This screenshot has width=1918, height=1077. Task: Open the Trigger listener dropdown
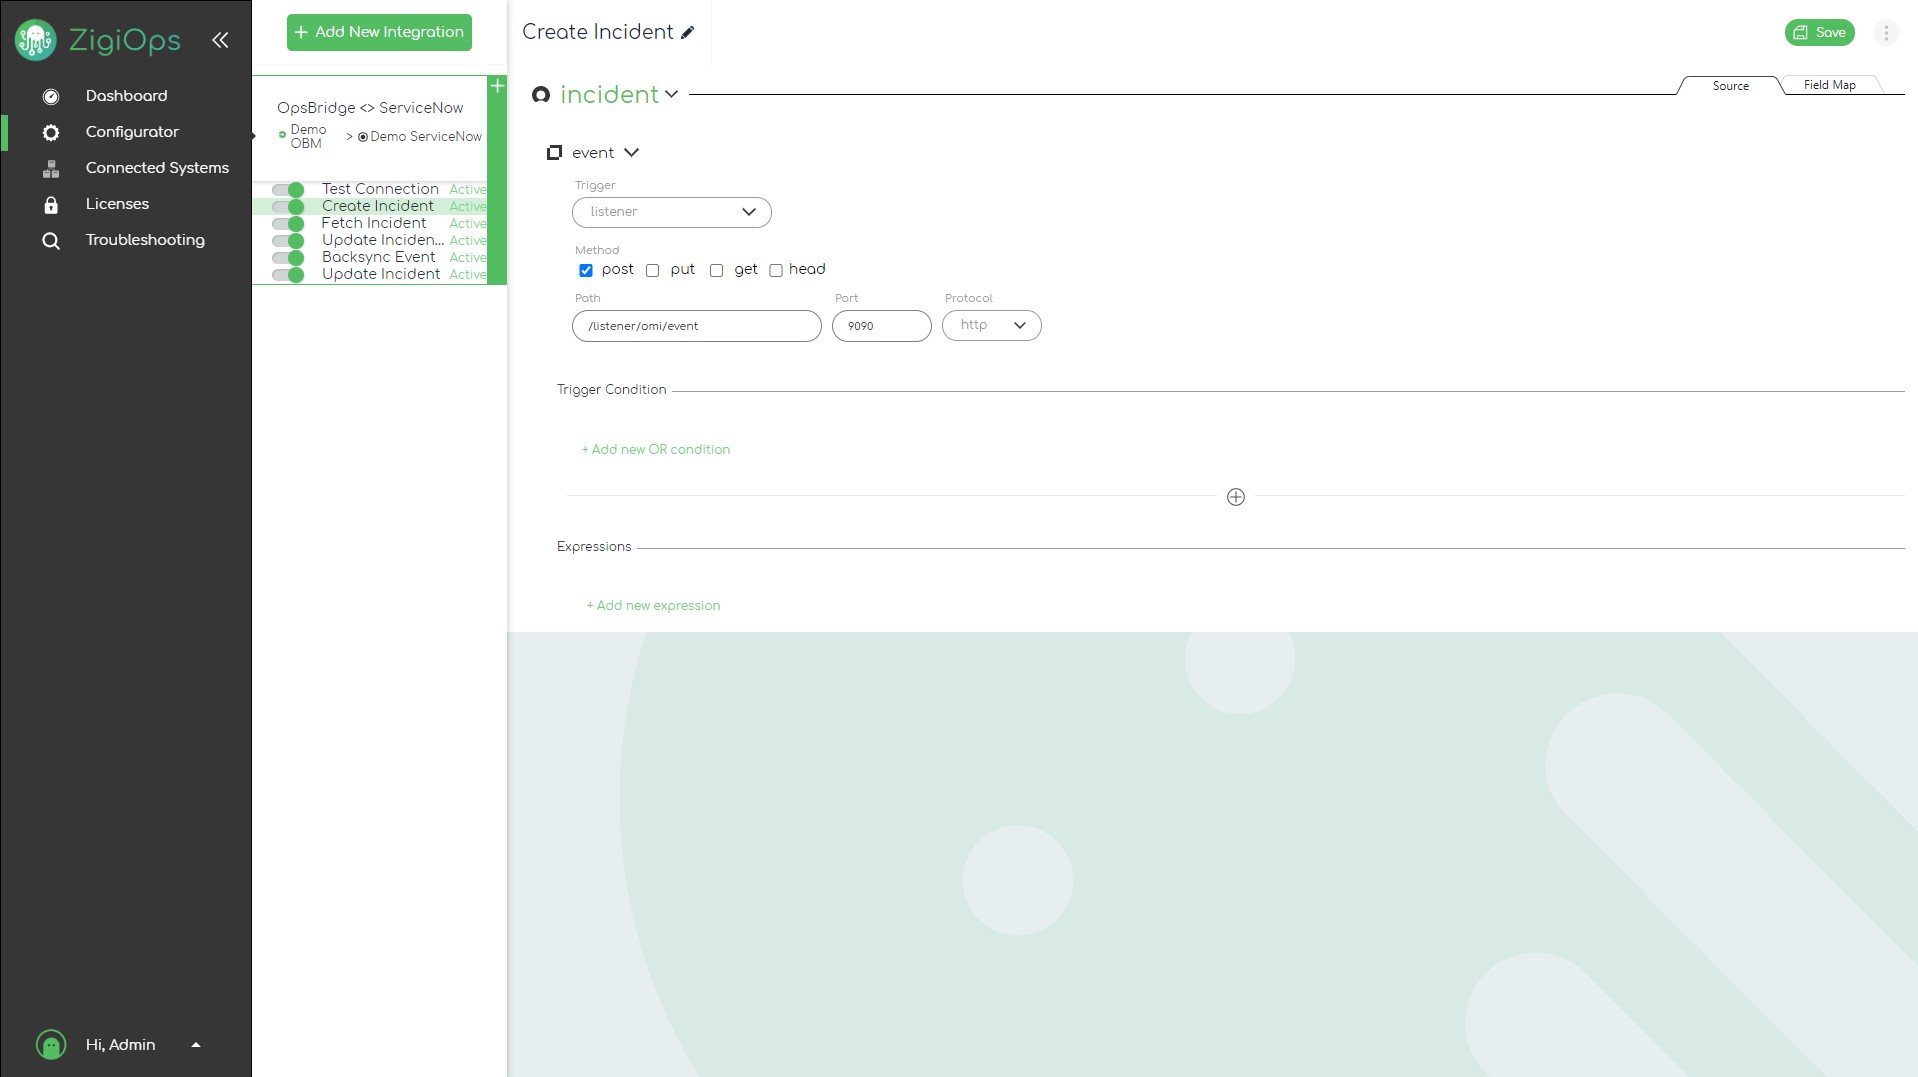pos(671,212)
